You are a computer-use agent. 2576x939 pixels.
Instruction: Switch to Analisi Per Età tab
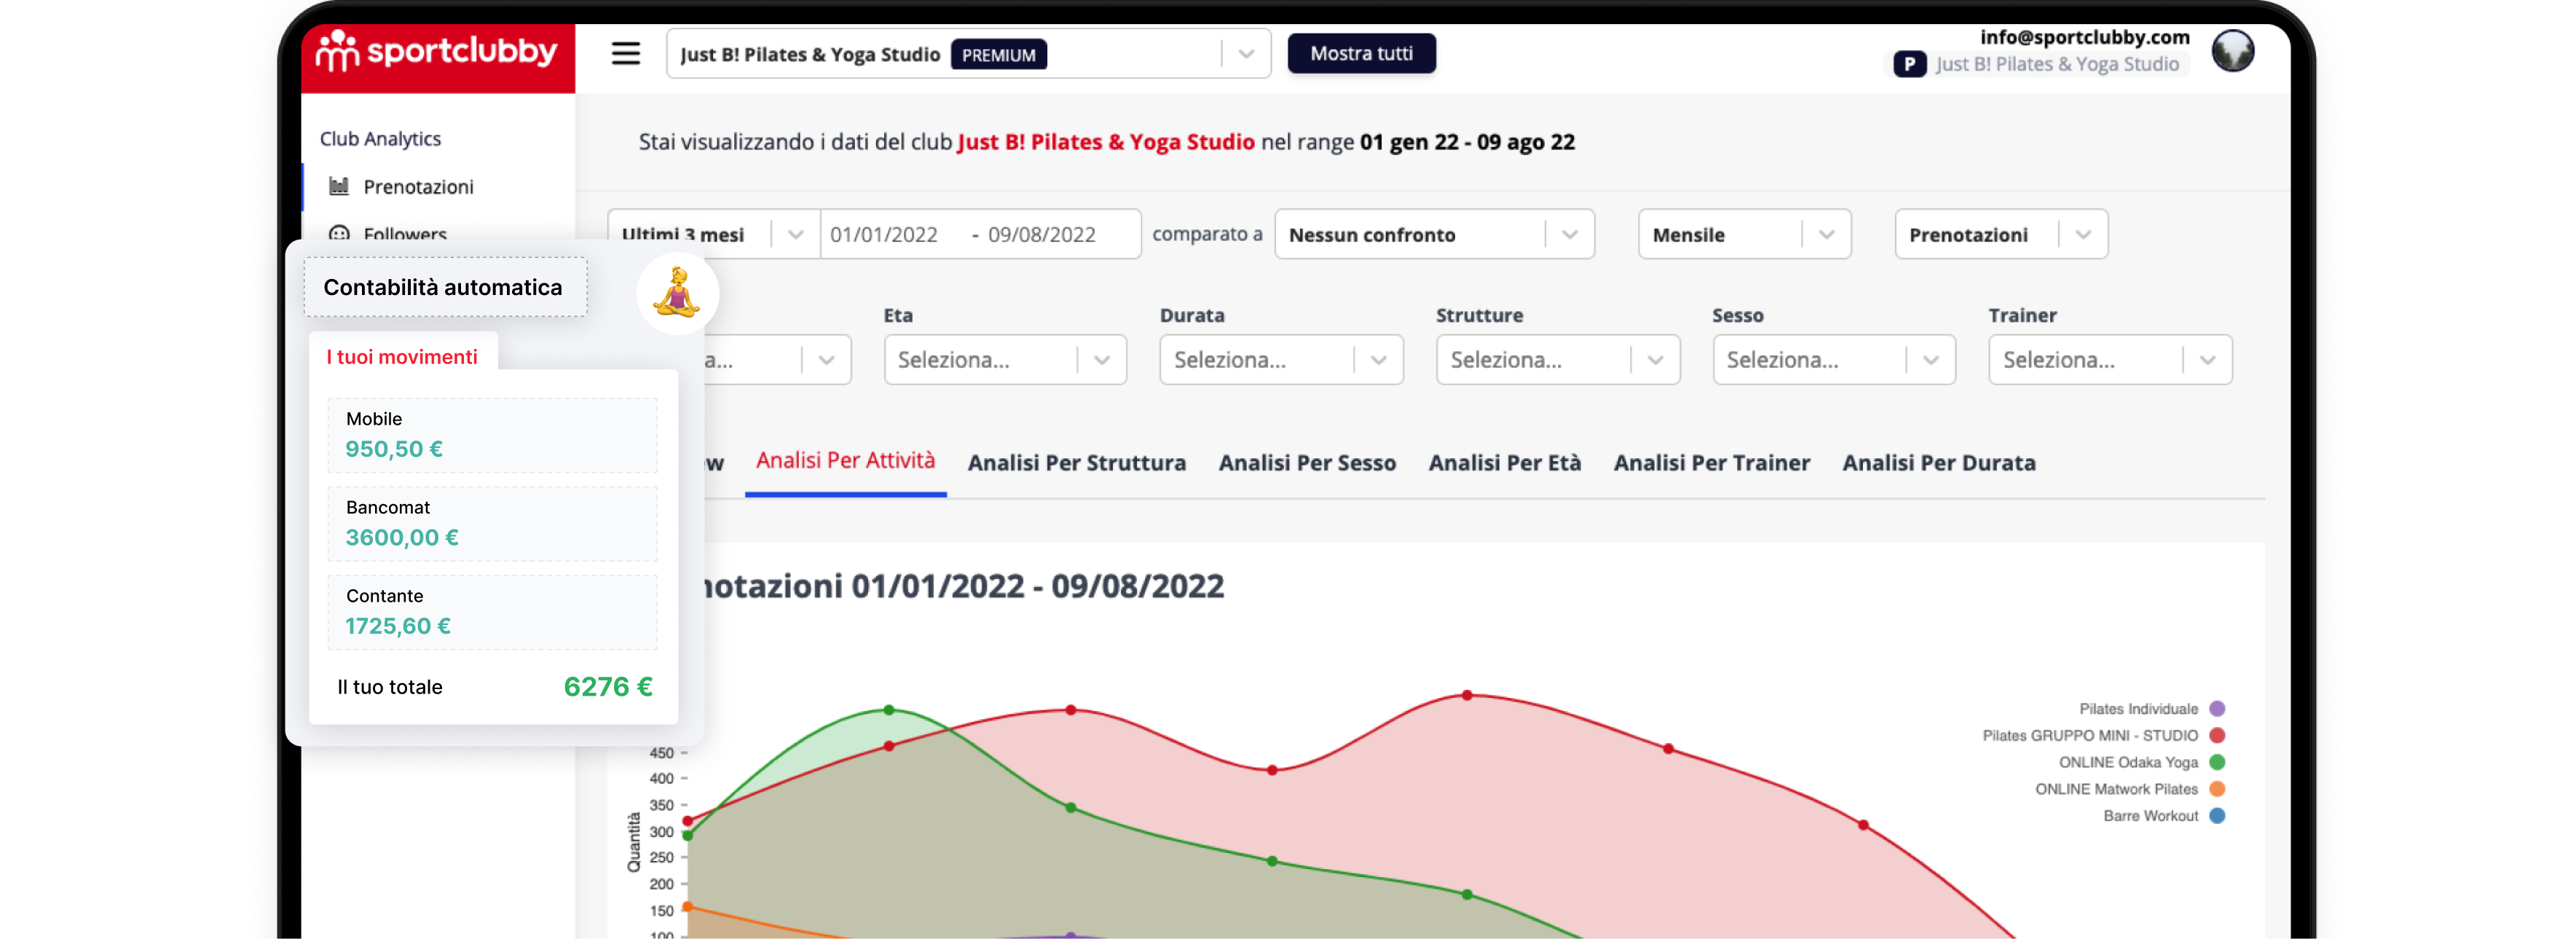click(1504, 463)
